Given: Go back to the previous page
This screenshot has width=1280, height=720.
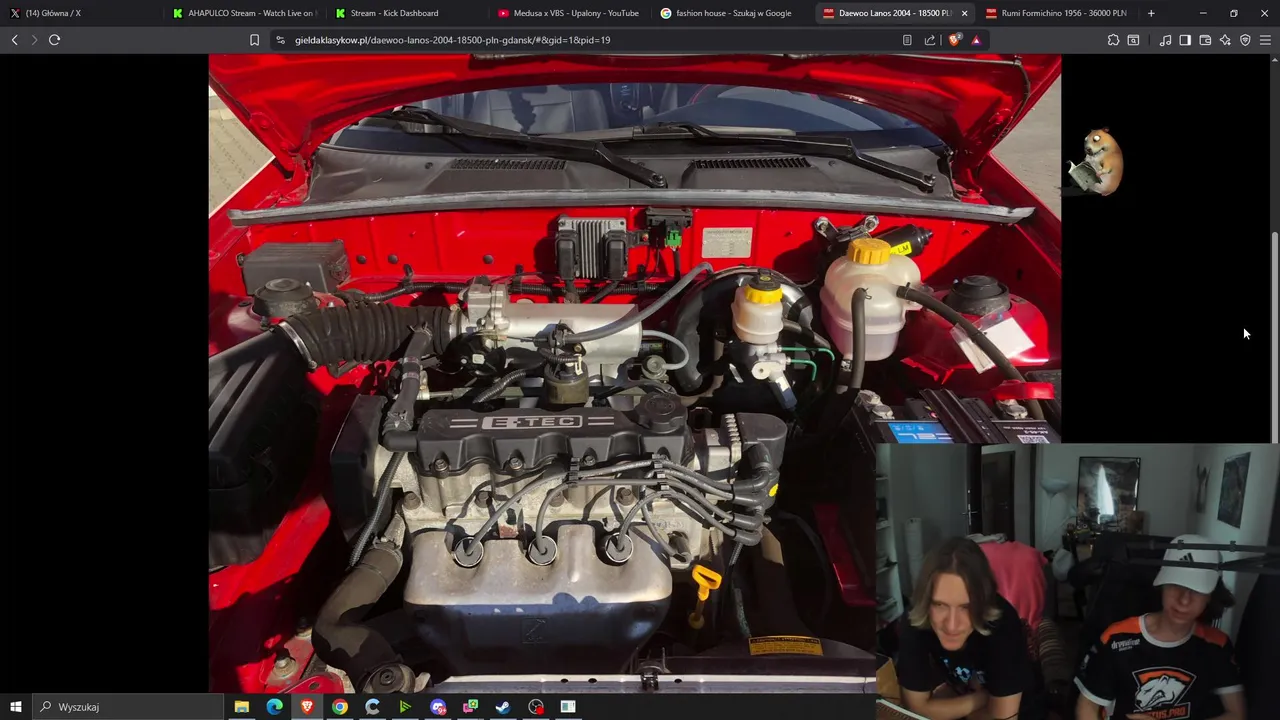Looking at the screenshot, I should 14,40.
